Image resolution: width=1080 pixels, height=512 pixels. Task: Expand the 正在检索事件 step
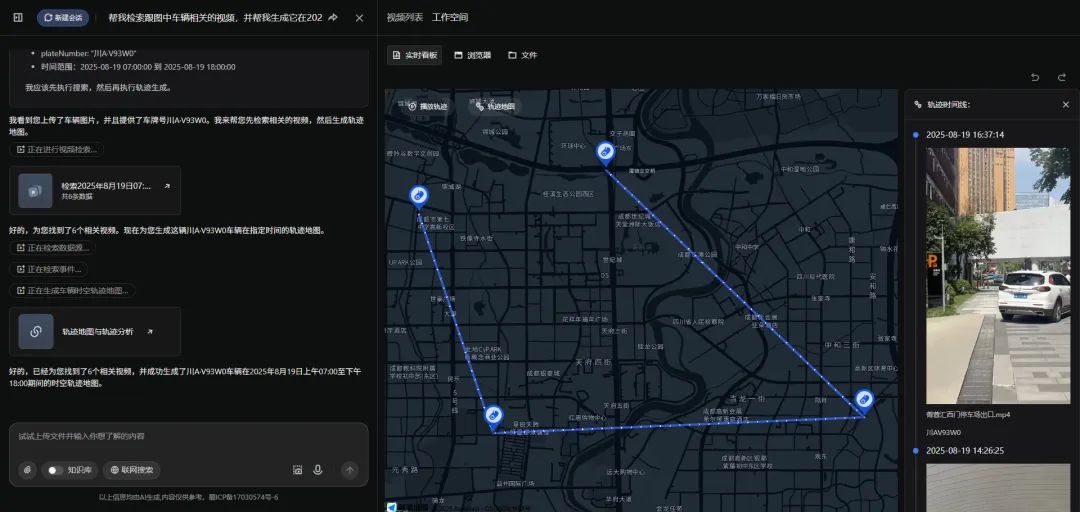click(48, 269)
